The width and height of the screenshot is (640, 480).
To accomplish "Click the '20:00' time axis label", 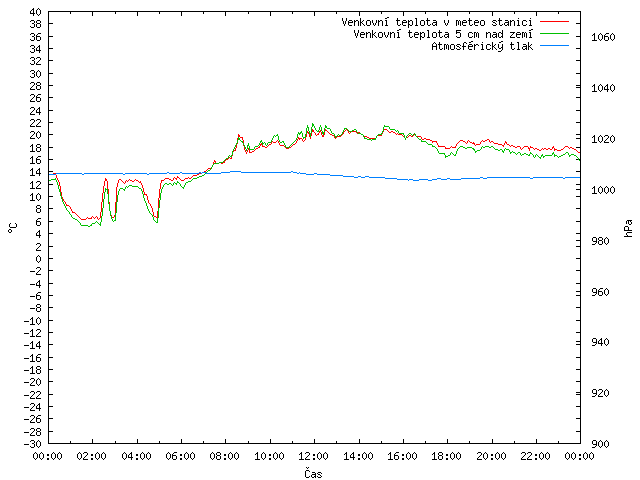I will click(491, 456).
